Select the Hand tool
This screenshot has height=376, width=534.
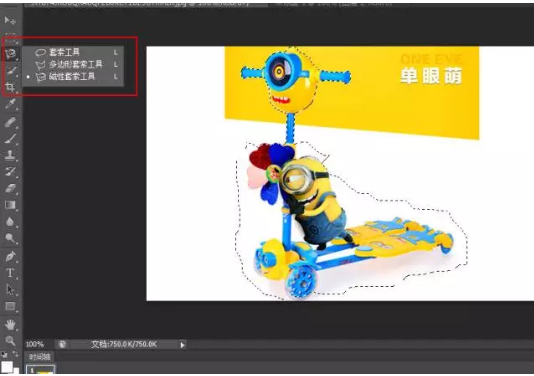[11, 325]
